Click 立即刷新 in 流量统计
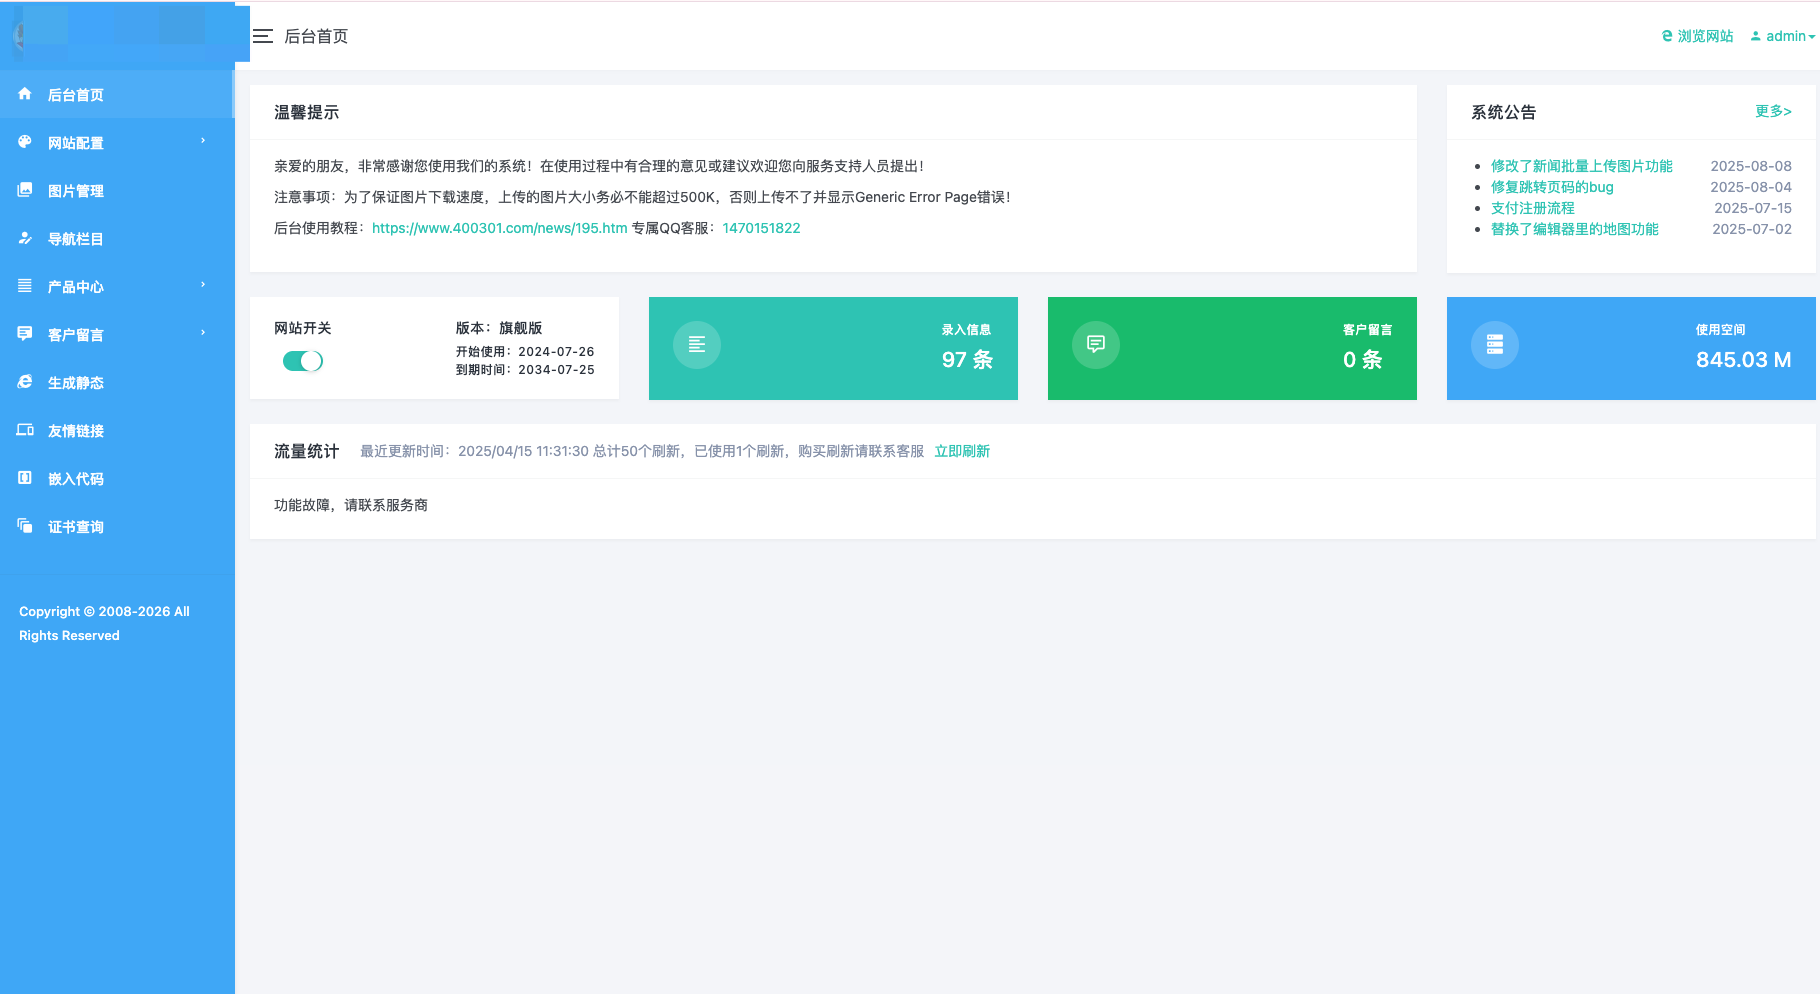Screen dimensions: 1820x994 coord(962,451)
